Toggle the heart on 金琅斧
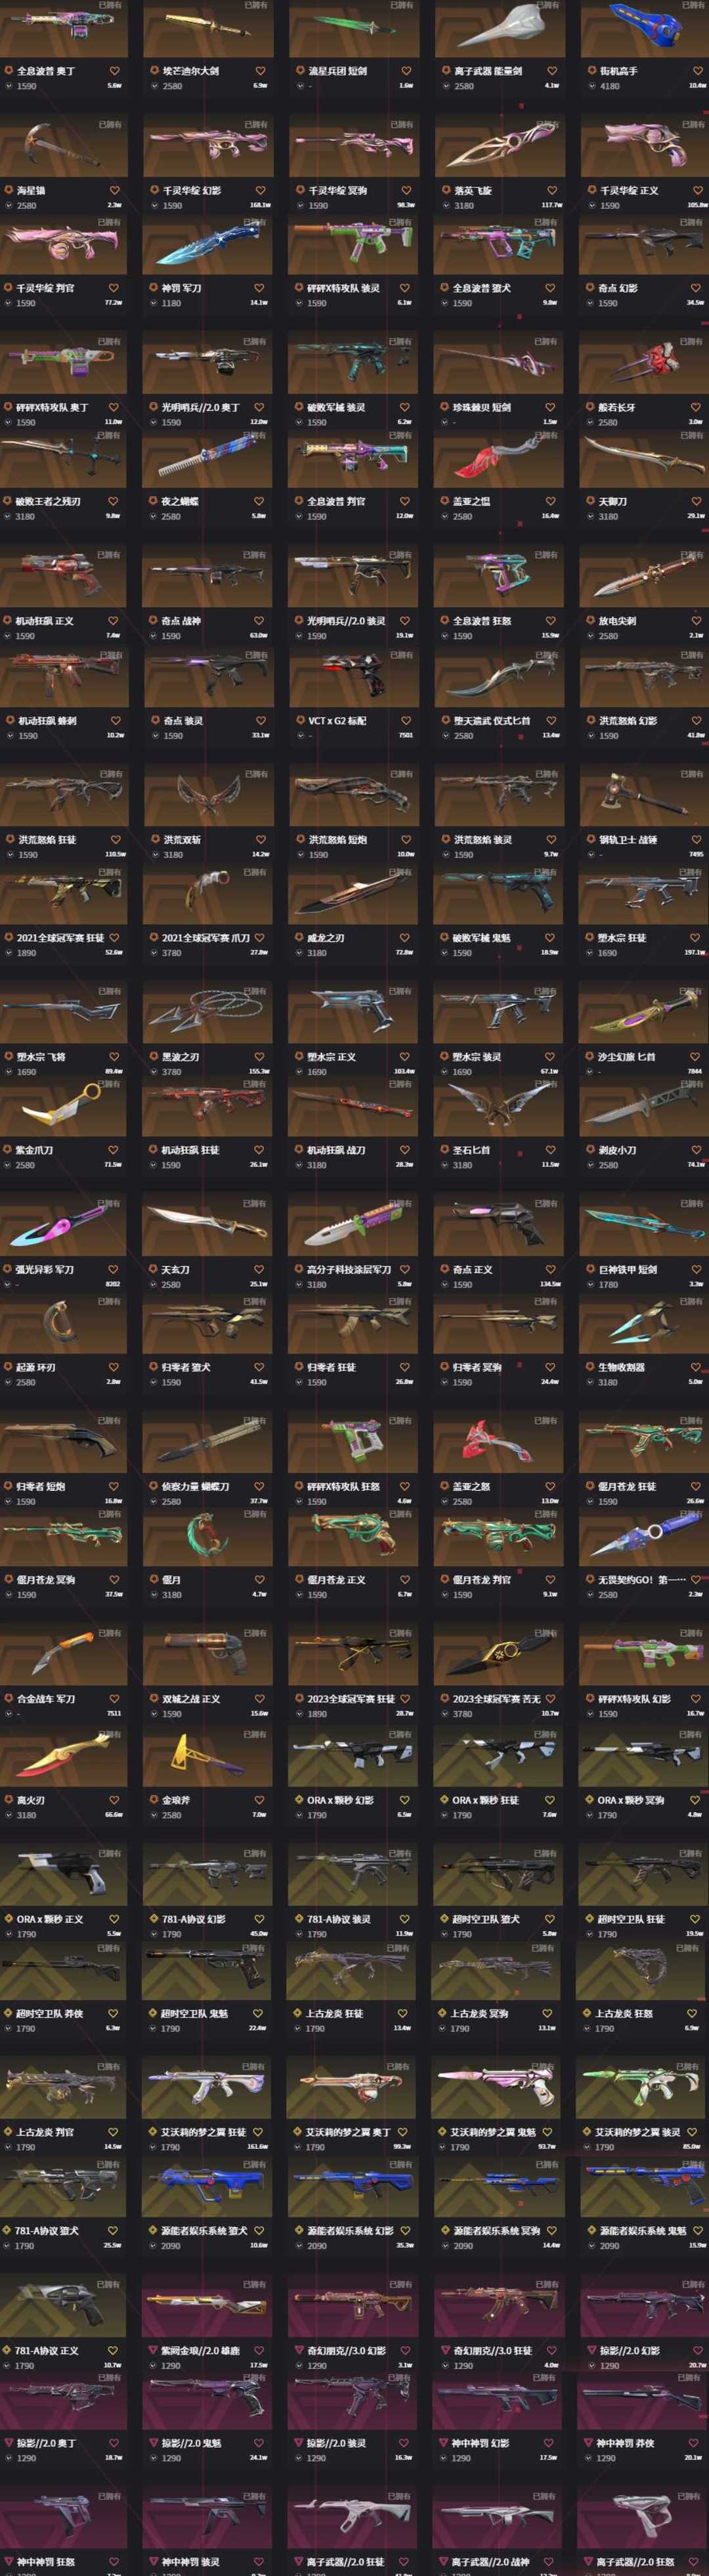The height and width of the screenshot is (2576, 709). click(x=260, y=1800)
